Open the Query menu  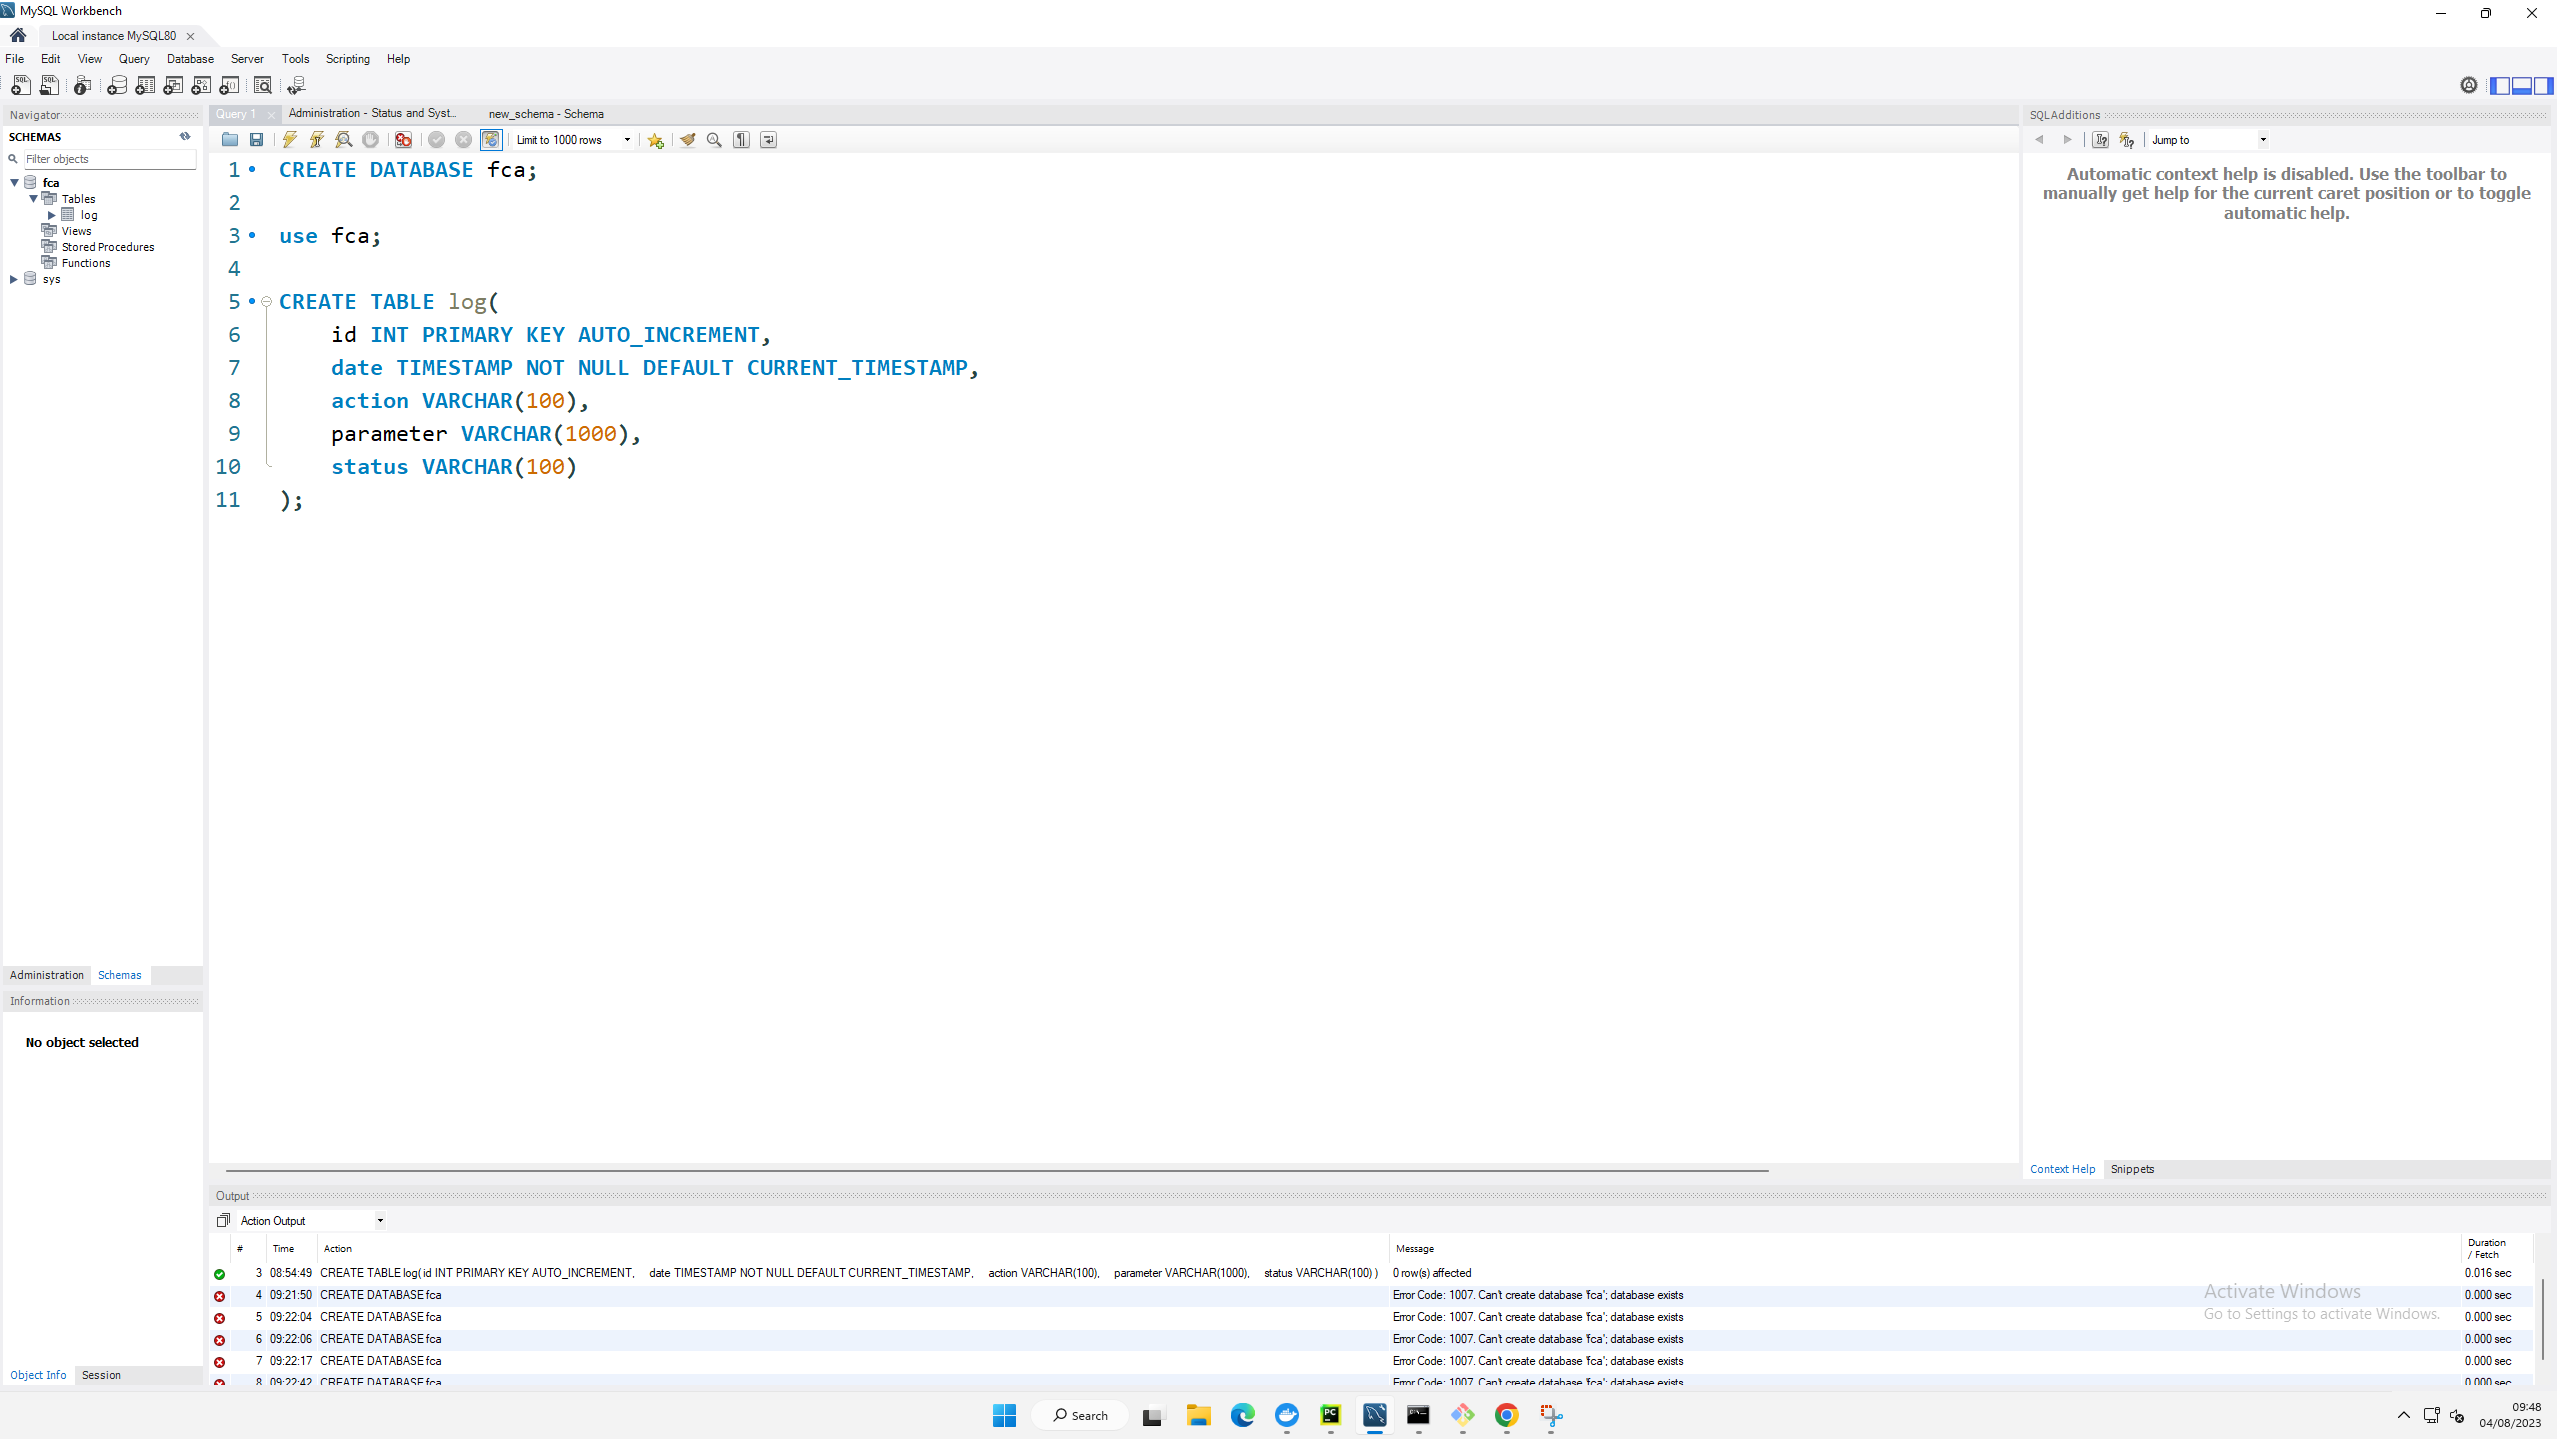click(x=134, y=59)
